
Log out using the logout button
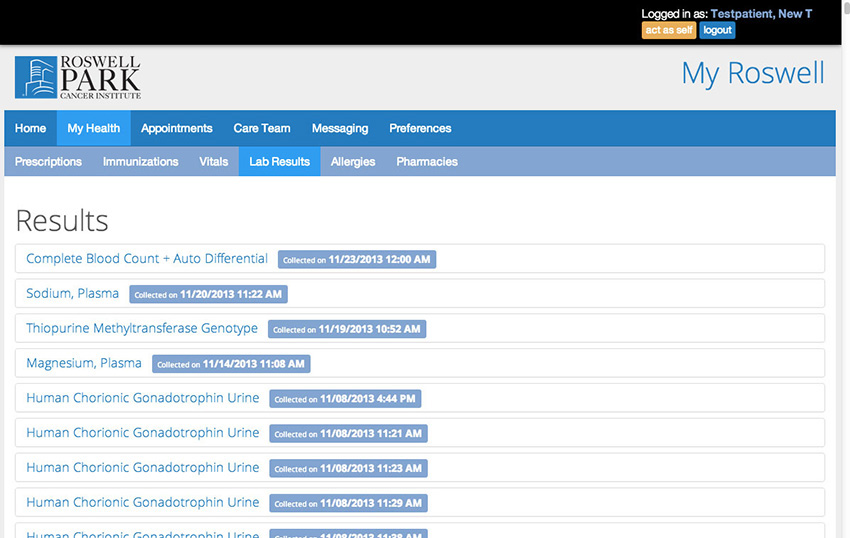click(x=717, y=30)
